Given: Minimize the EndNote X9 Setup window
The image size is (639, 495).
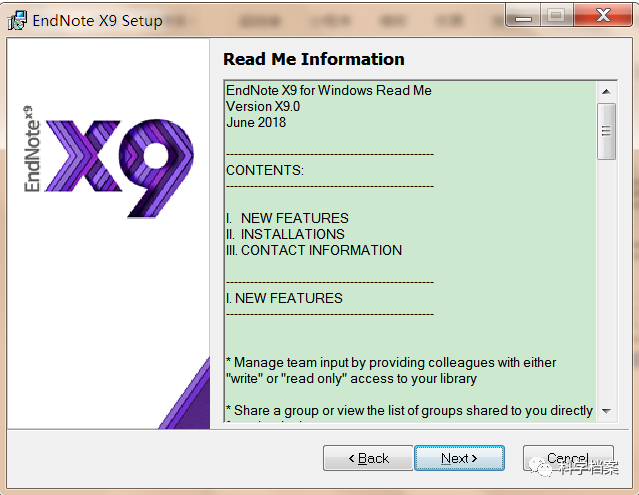Looking at the screenshot, I should pyautogui.click(x=523, y=16).
